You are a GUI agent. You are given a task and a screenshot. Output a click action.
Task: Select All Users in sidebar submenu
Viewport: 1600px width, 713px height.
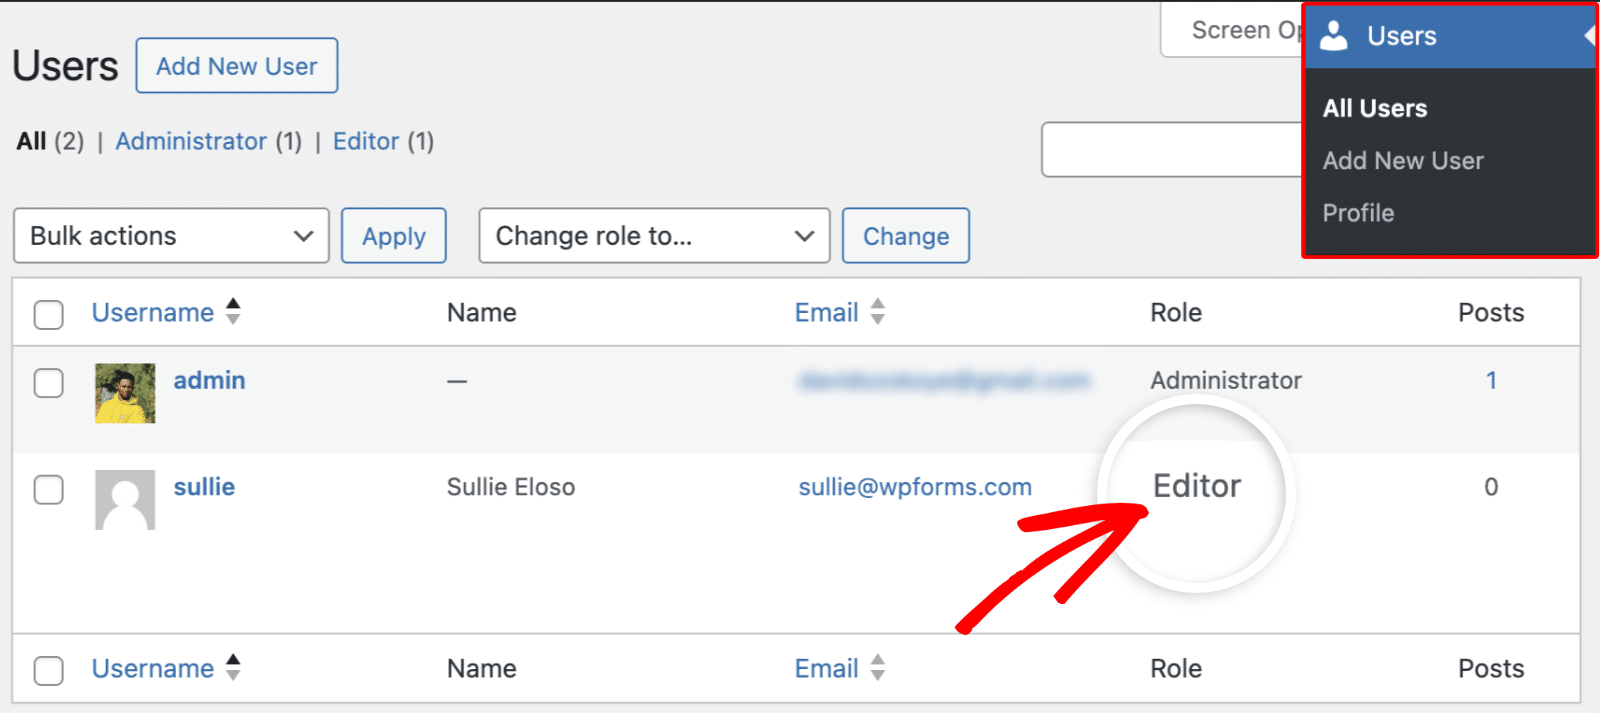click(x=1375, y=108)
